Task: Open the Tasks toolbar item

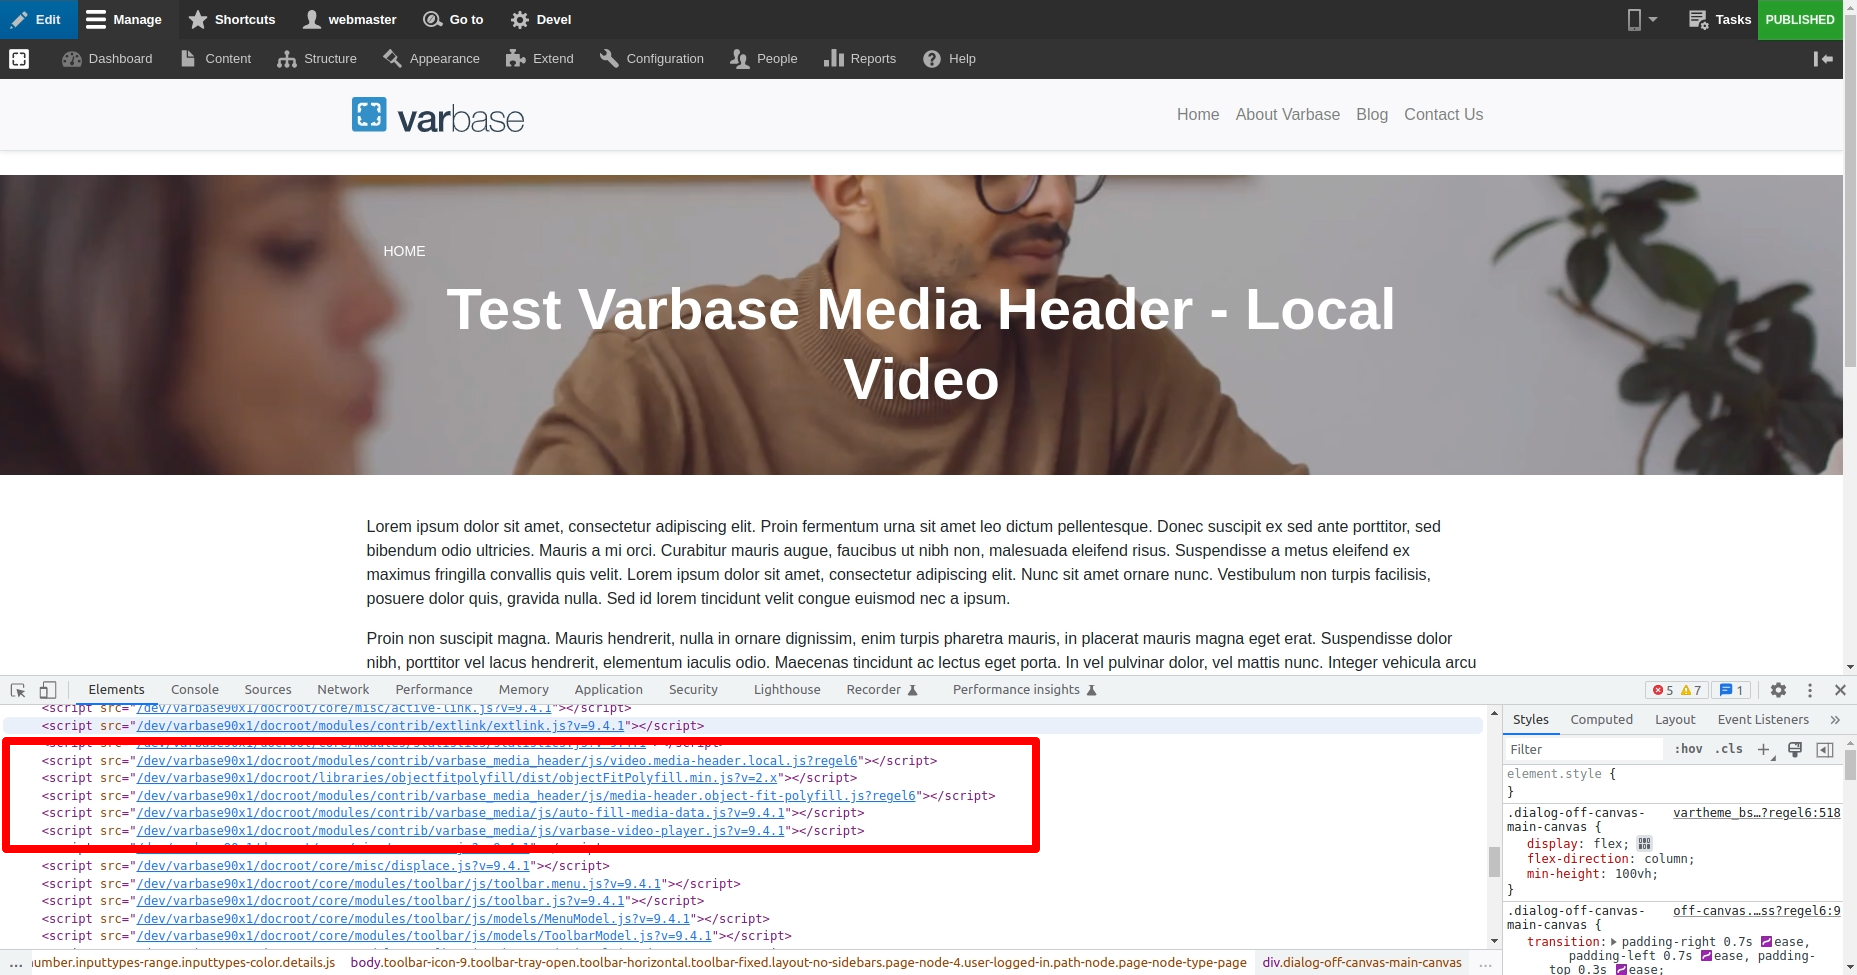Action: click(1720, 19)
